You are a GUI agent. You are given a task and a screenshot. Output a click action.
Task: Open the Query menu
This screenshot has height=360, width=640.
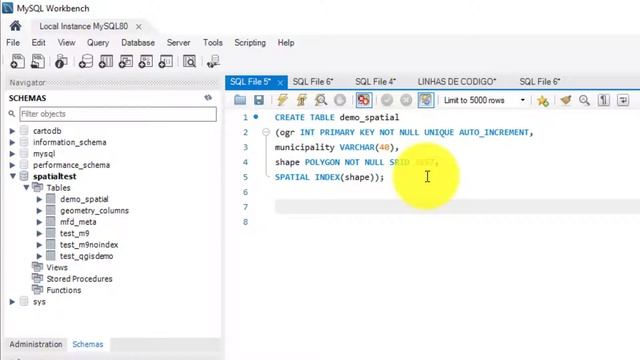pos(98,42)
